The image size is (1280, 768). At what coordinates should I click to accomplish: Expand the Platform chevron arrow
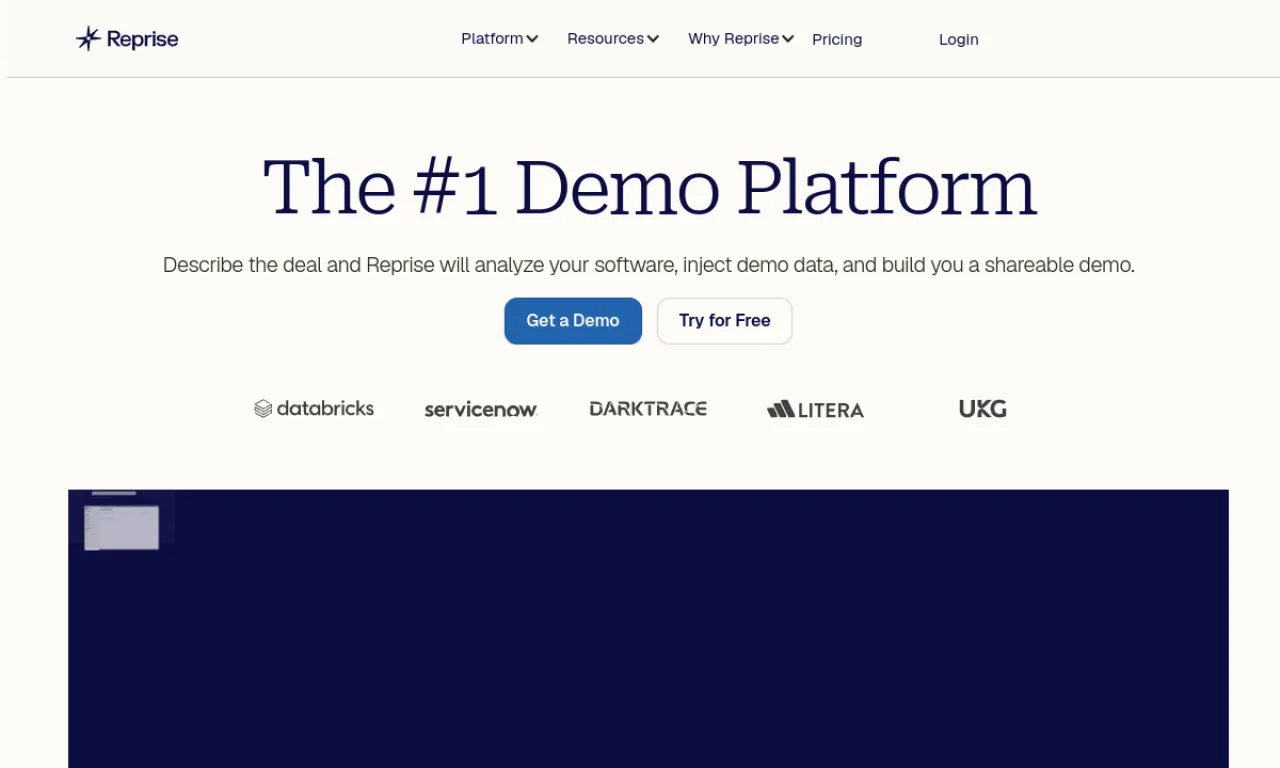(532, 39)
